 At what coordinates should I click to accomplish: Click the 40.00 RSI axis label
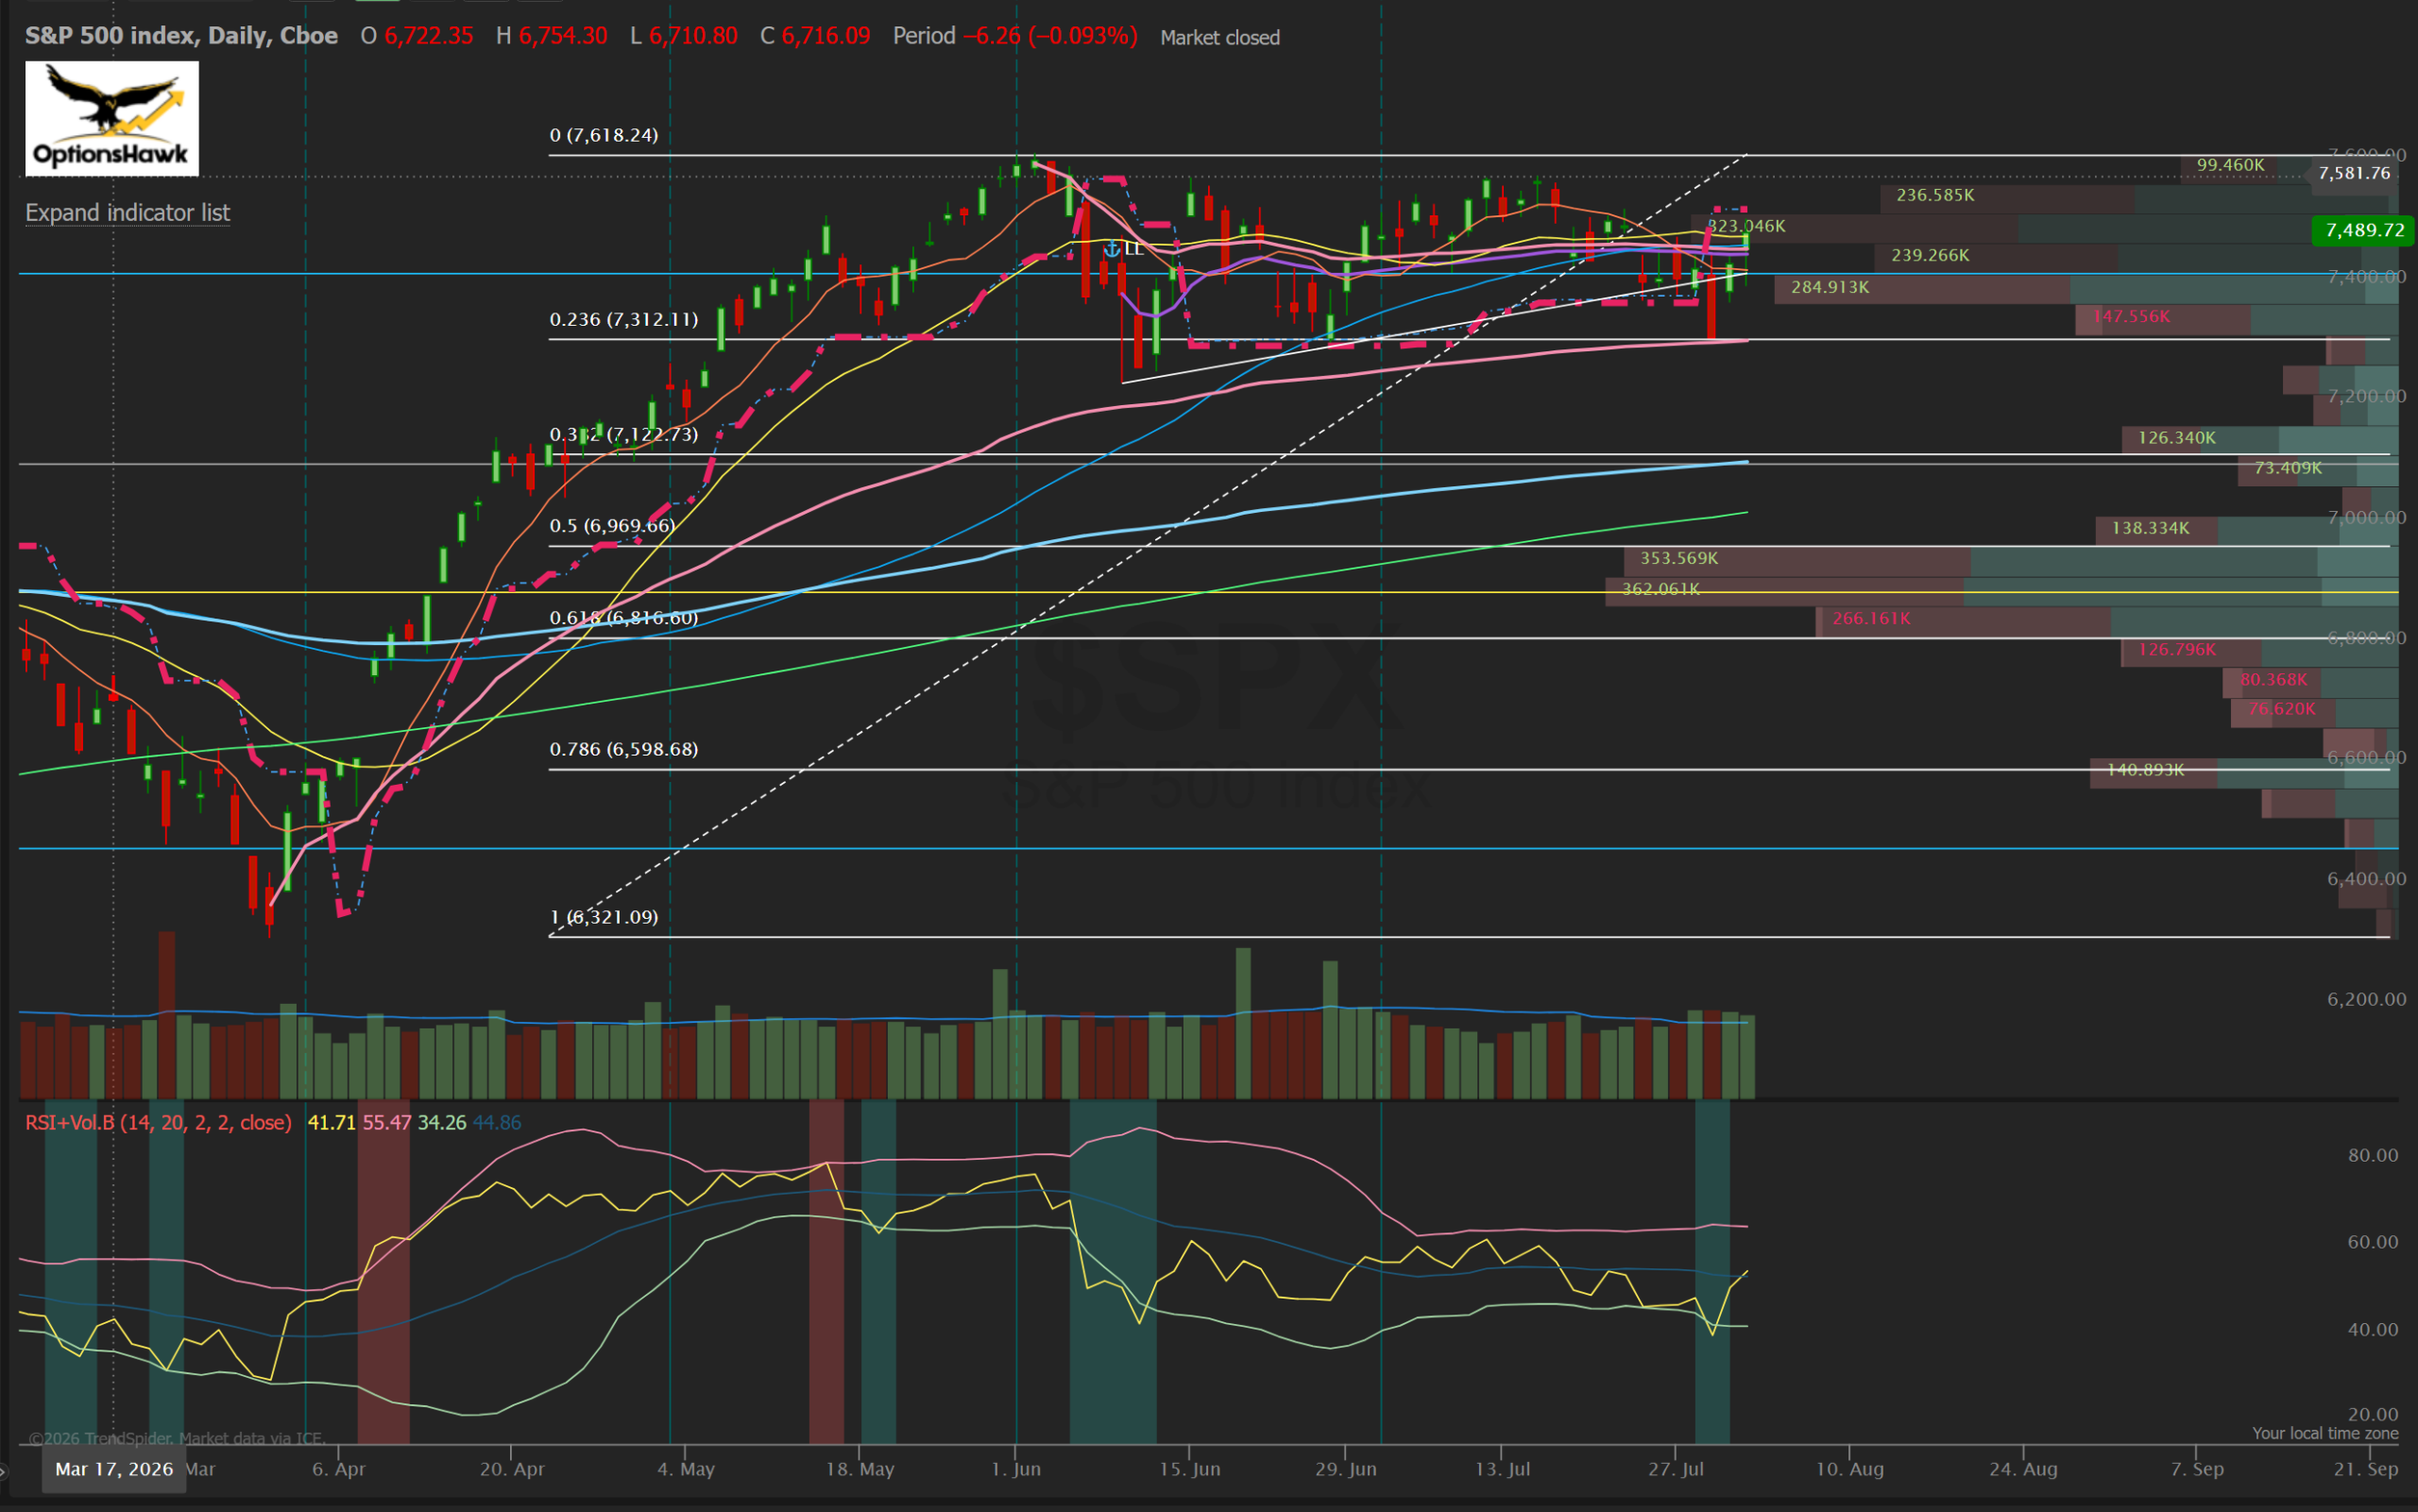pos(2373,1329)
